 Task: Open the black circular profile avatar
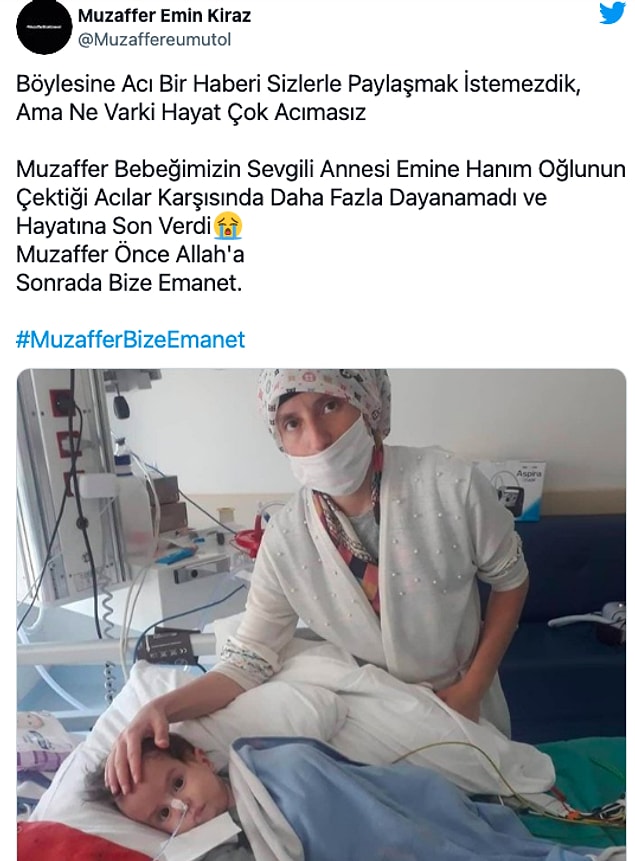coord(44,27)
